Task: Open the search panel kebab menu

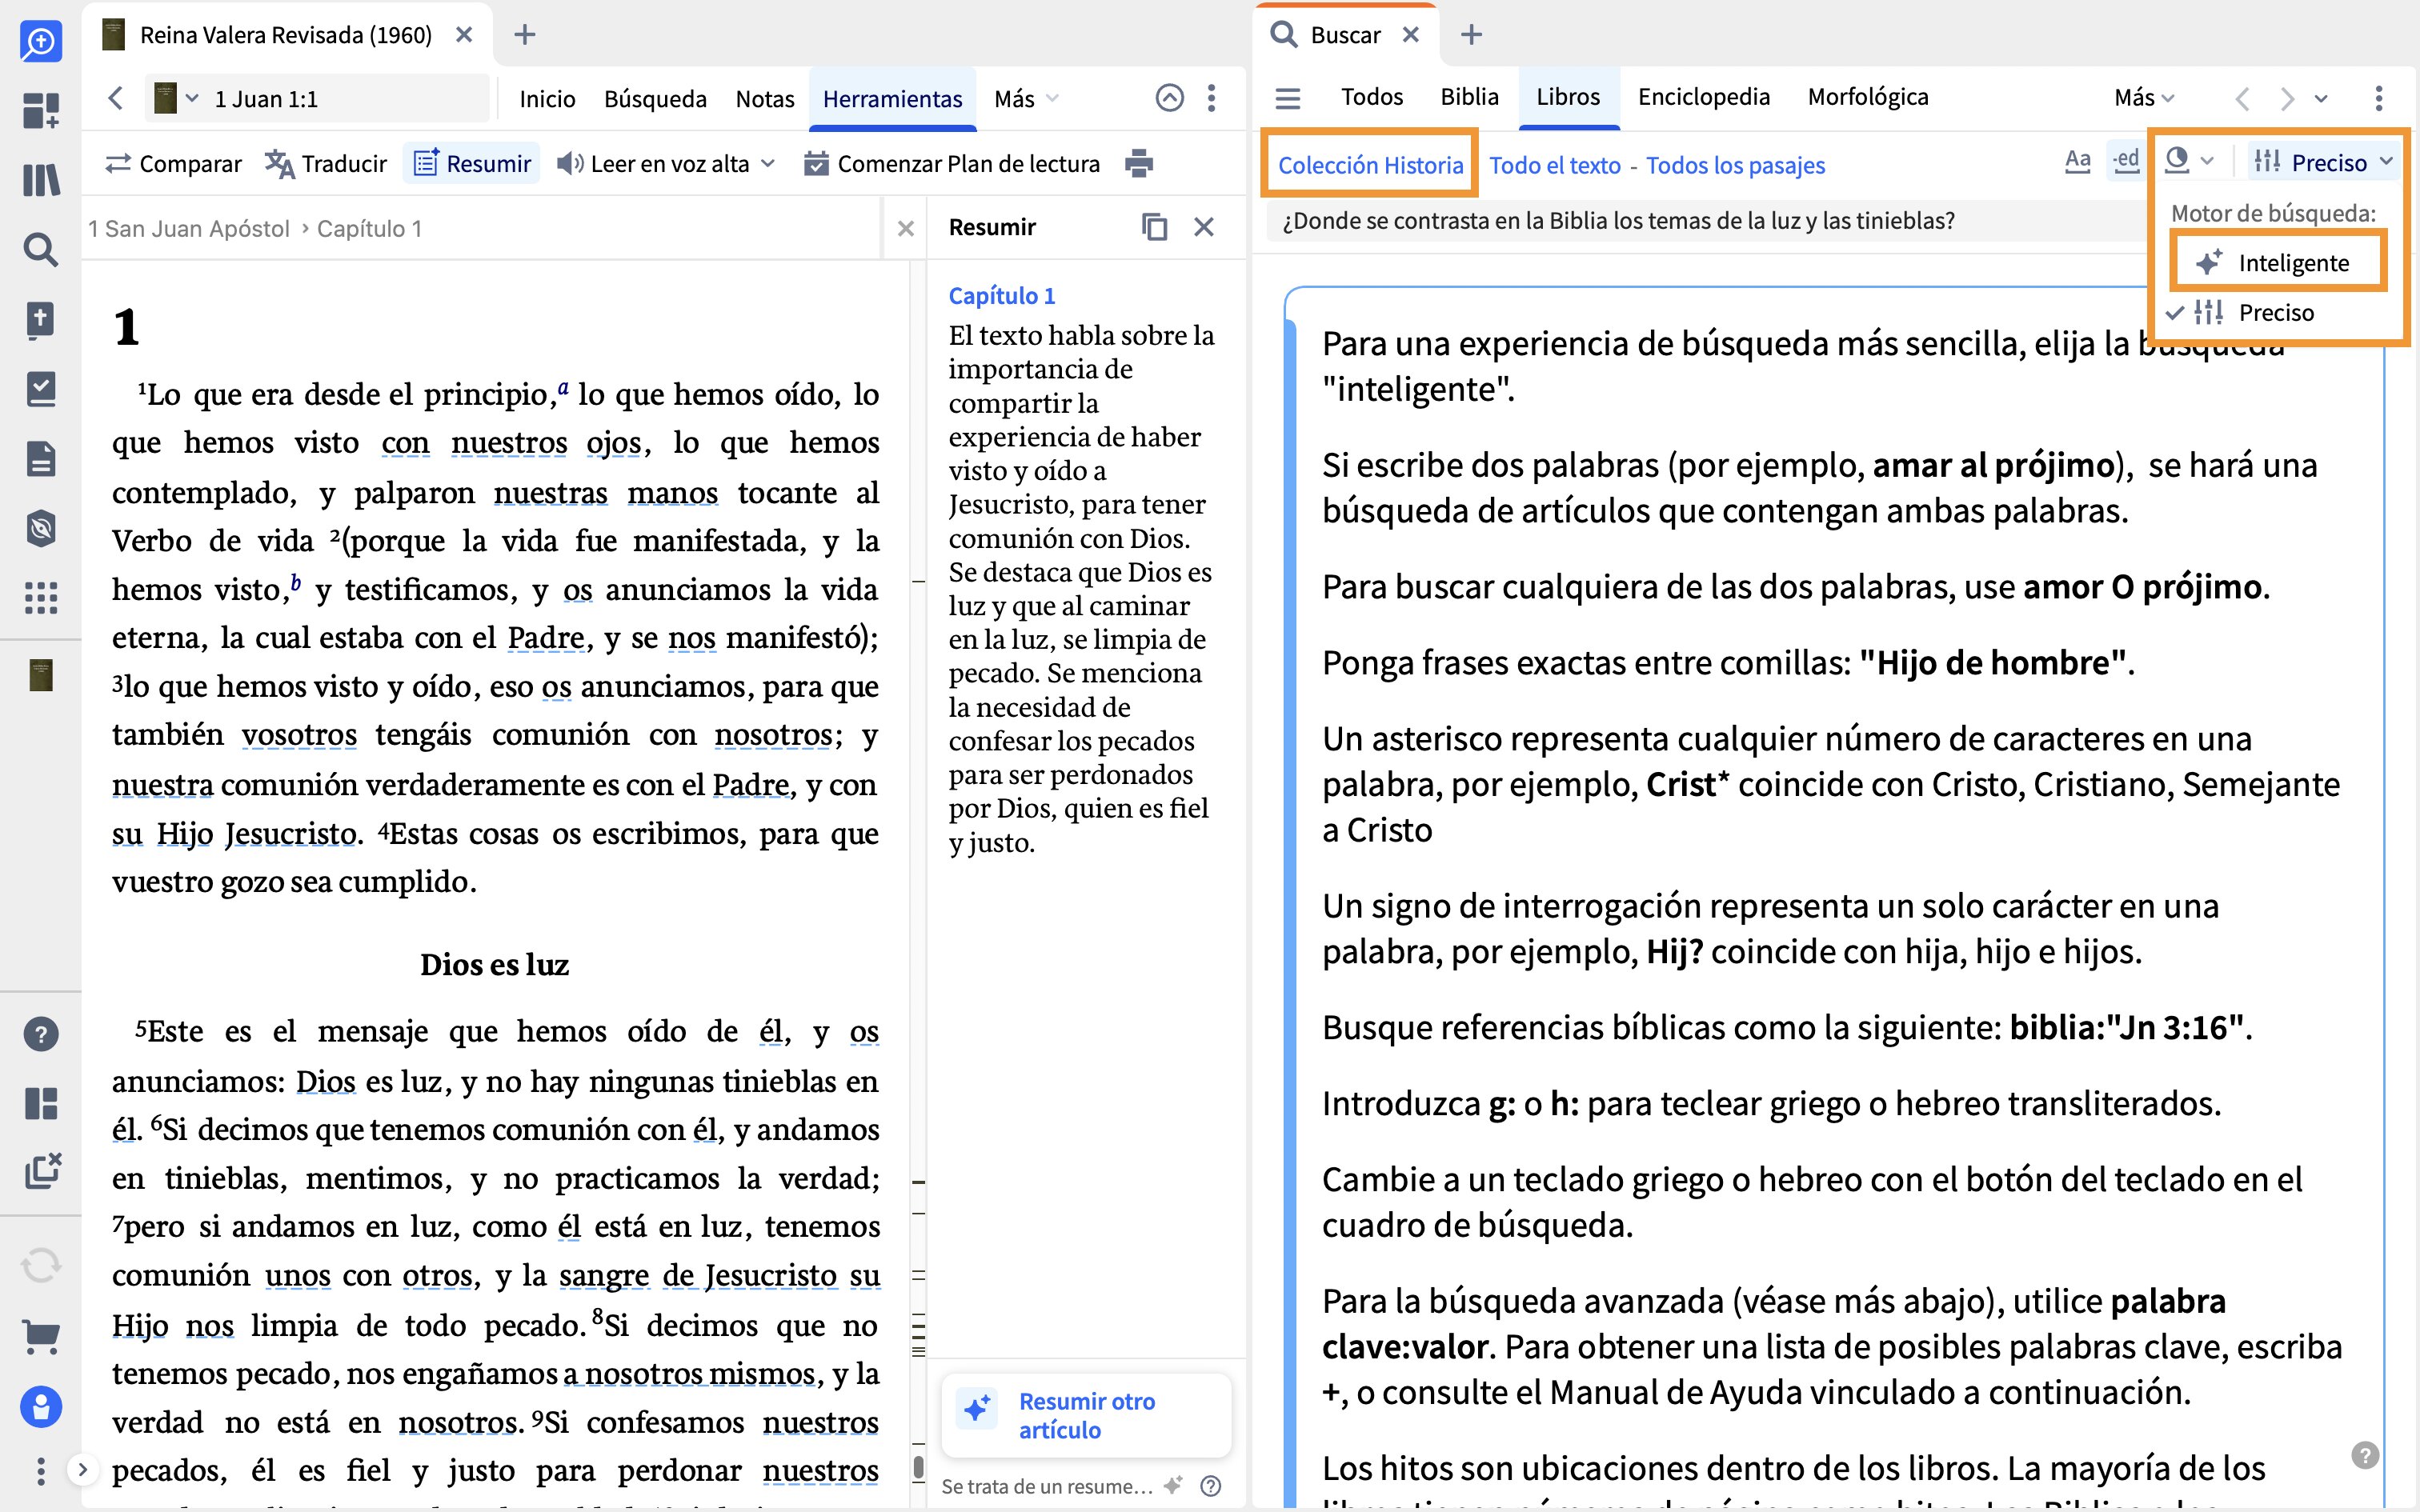Action: (2379, 98)
